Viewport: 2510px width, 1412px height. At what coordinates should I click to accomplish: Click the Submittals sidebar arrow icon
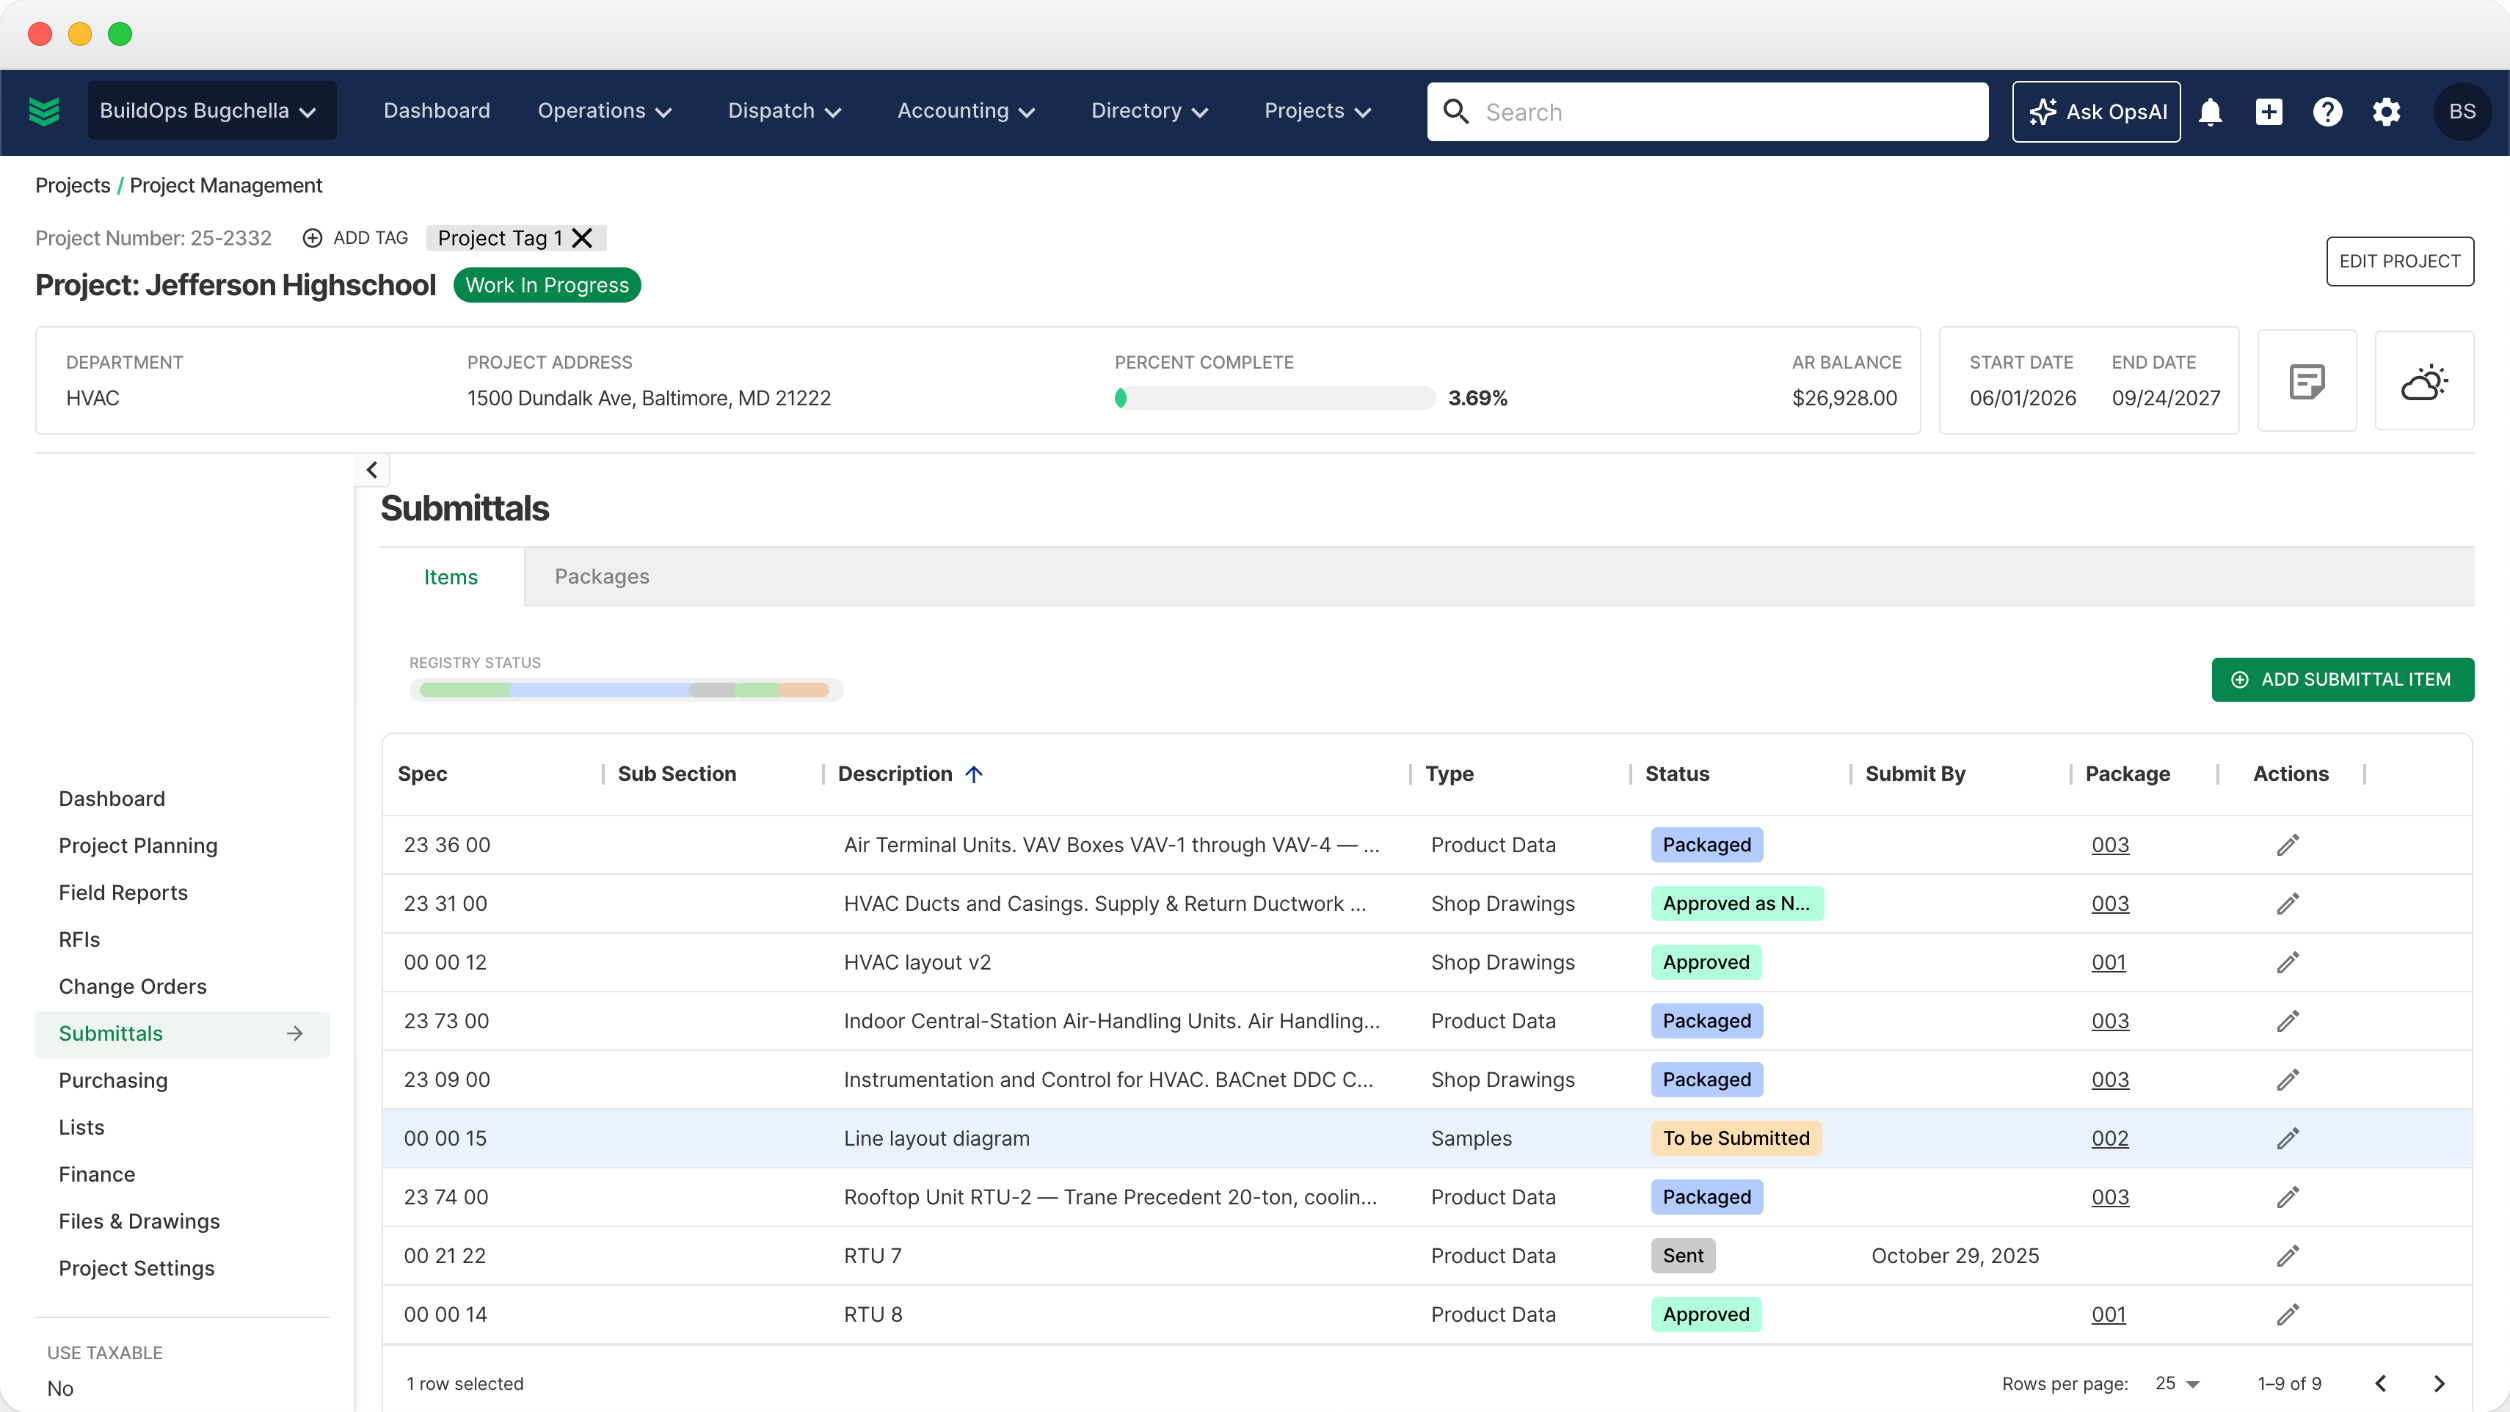point(295,1034)
